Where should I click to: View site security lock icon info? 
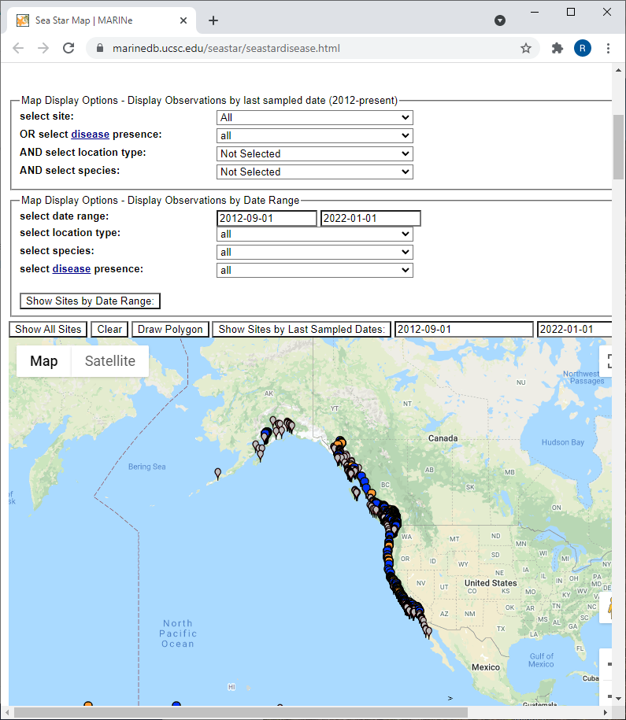click(x=100, y=48)
